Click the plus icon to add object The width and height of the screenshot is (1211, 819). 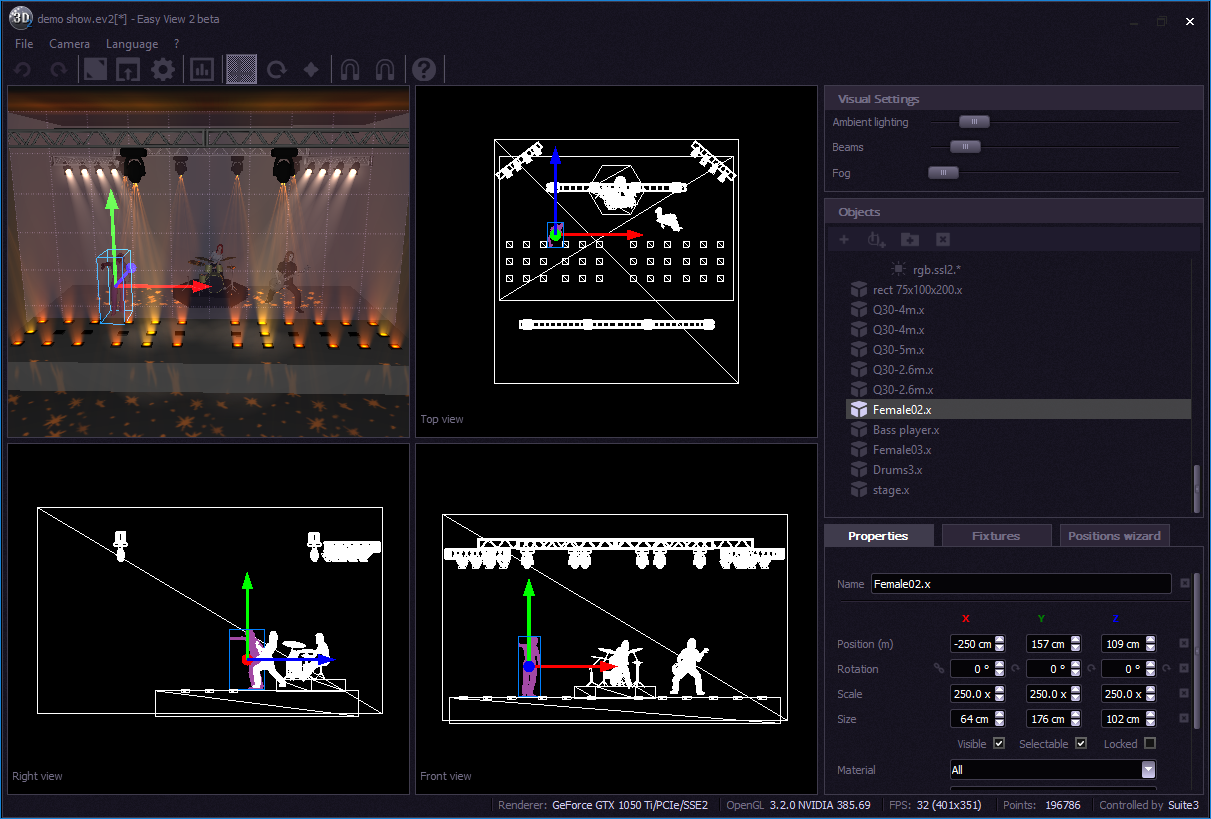844,240
